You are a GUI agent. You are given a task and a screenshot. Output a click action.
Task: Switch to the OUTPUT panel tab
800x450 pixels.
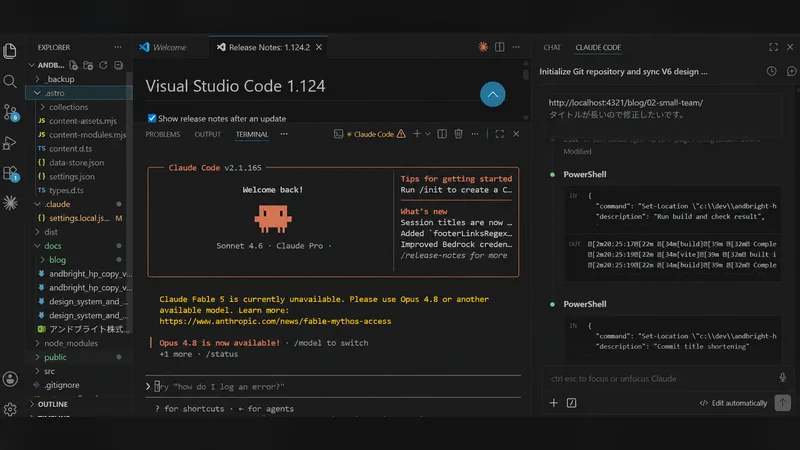pyautogui.click(x=208, y=134)
